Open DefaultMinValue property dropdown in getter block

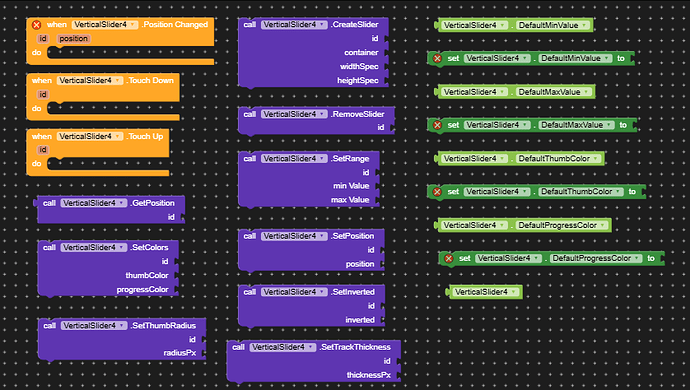point(553,25)
